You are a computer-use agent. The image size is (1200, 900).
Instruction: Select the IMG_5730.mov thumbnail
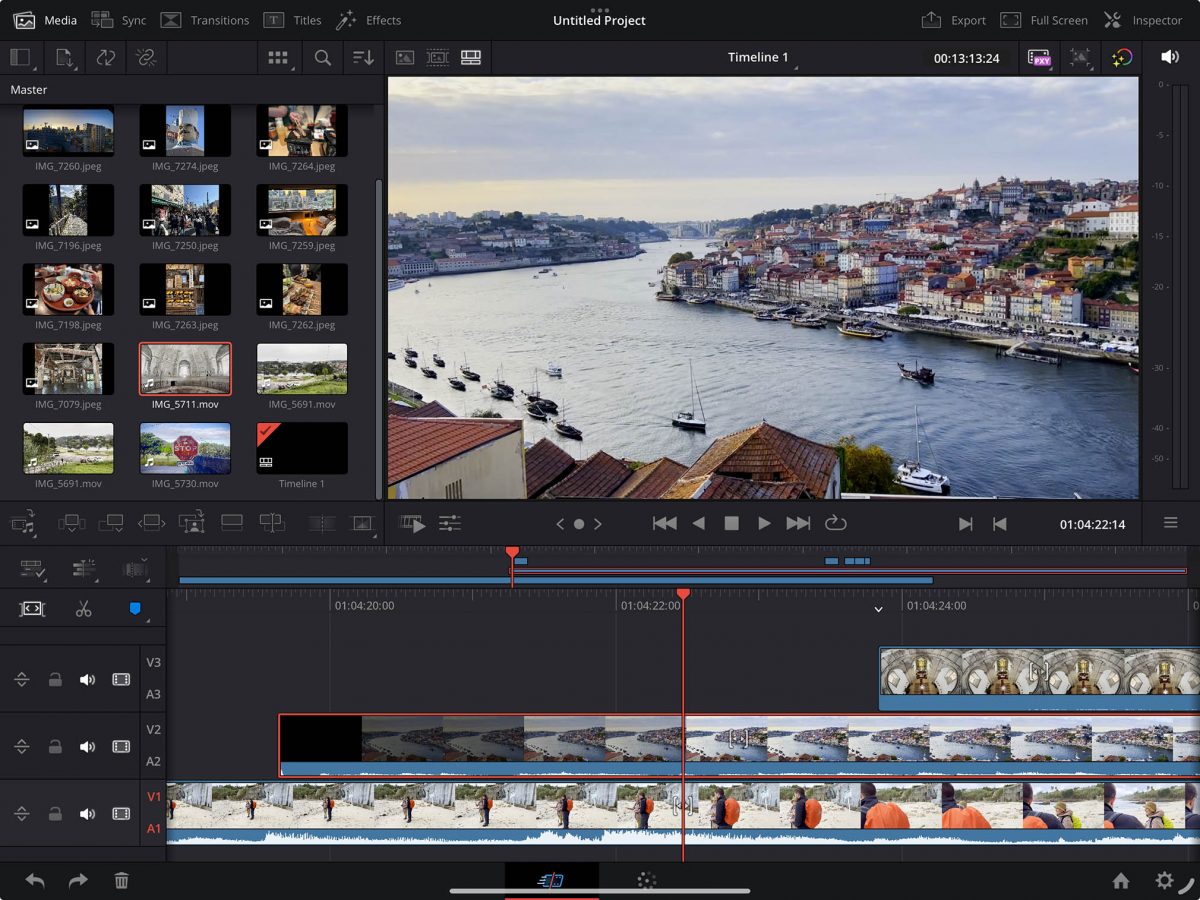(x=185, y=448)
